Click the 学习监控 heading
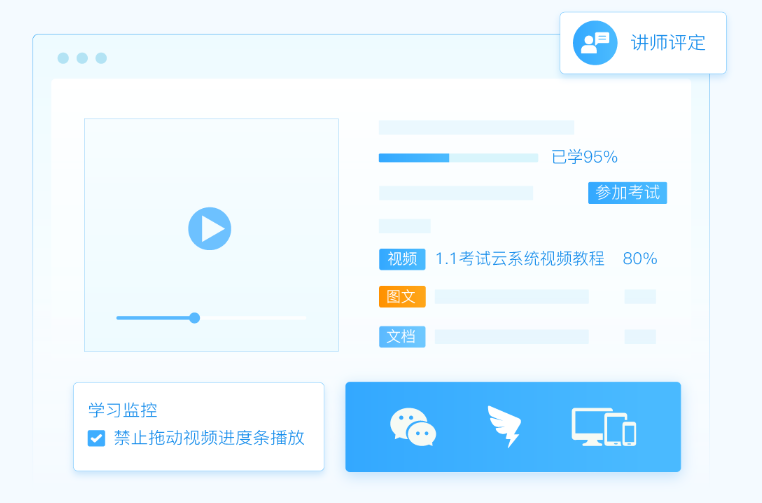The height and width of the screenshot is (503, 762). point(122,410)
